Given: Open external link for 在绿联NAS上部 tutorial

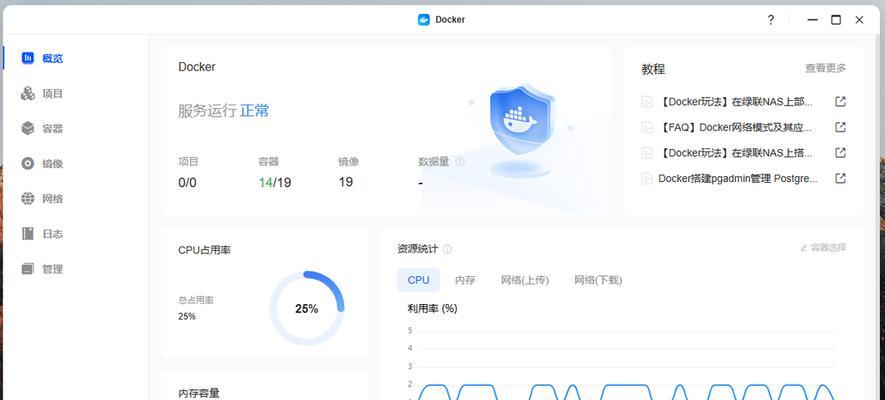Looking at the screenshot, I should [840, 102].
